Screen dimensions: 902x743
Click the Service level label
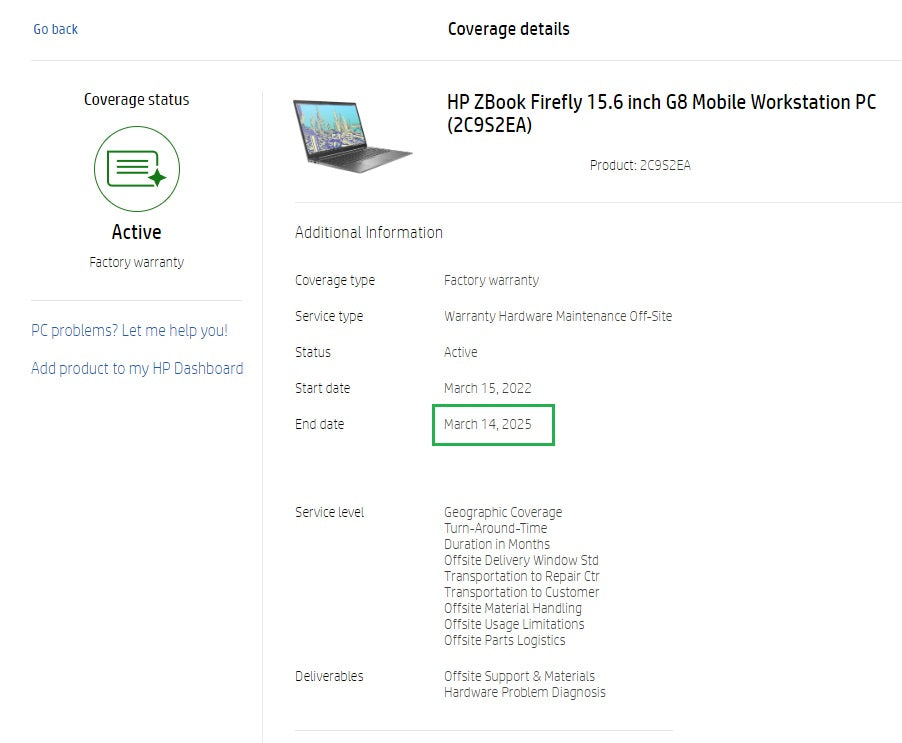[x=329, y=512]
